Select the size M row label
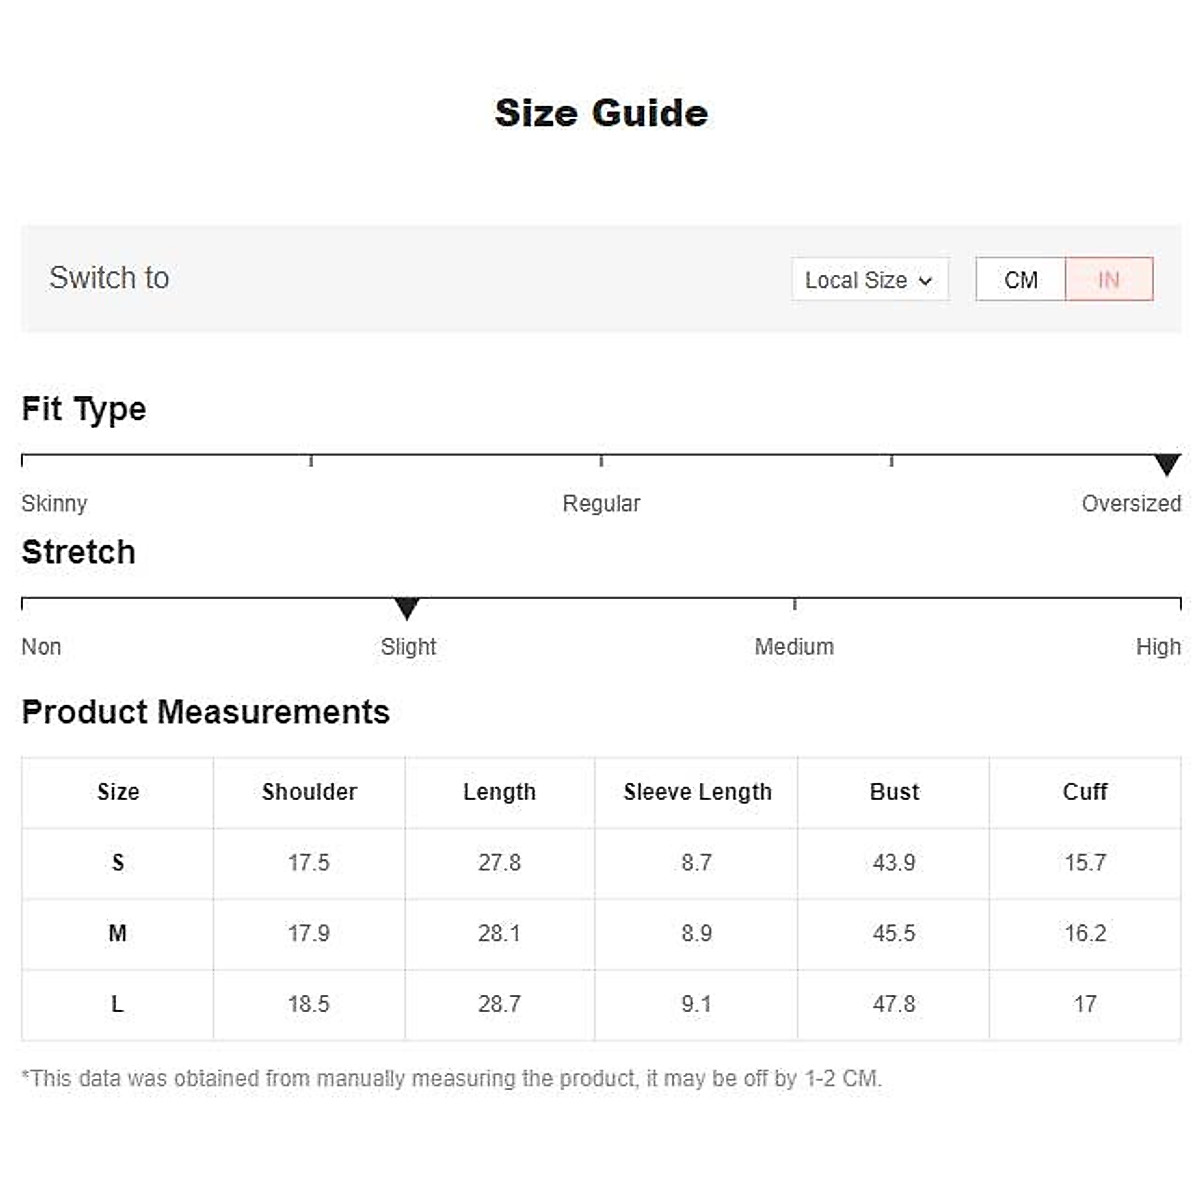 click(x=118, y=933)
